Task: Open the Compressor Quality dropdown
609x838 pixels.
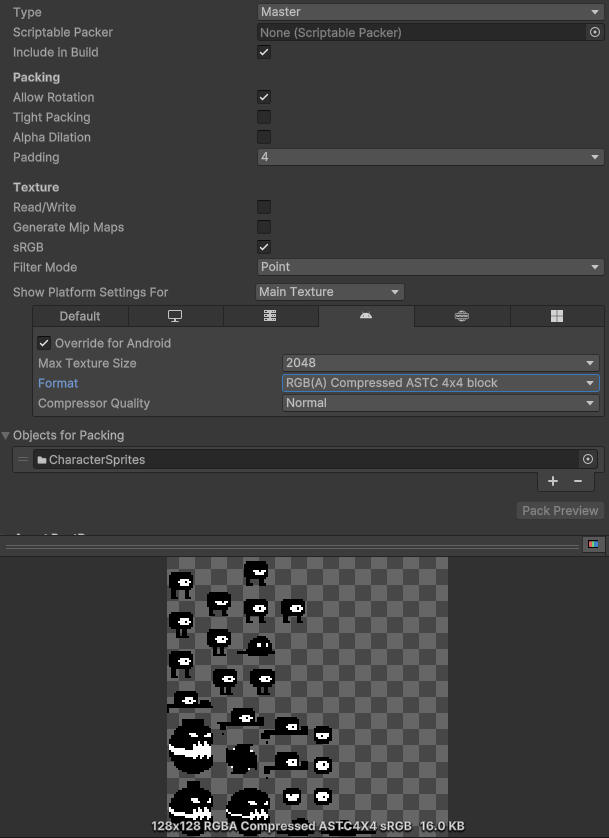Action: (441, 403)
